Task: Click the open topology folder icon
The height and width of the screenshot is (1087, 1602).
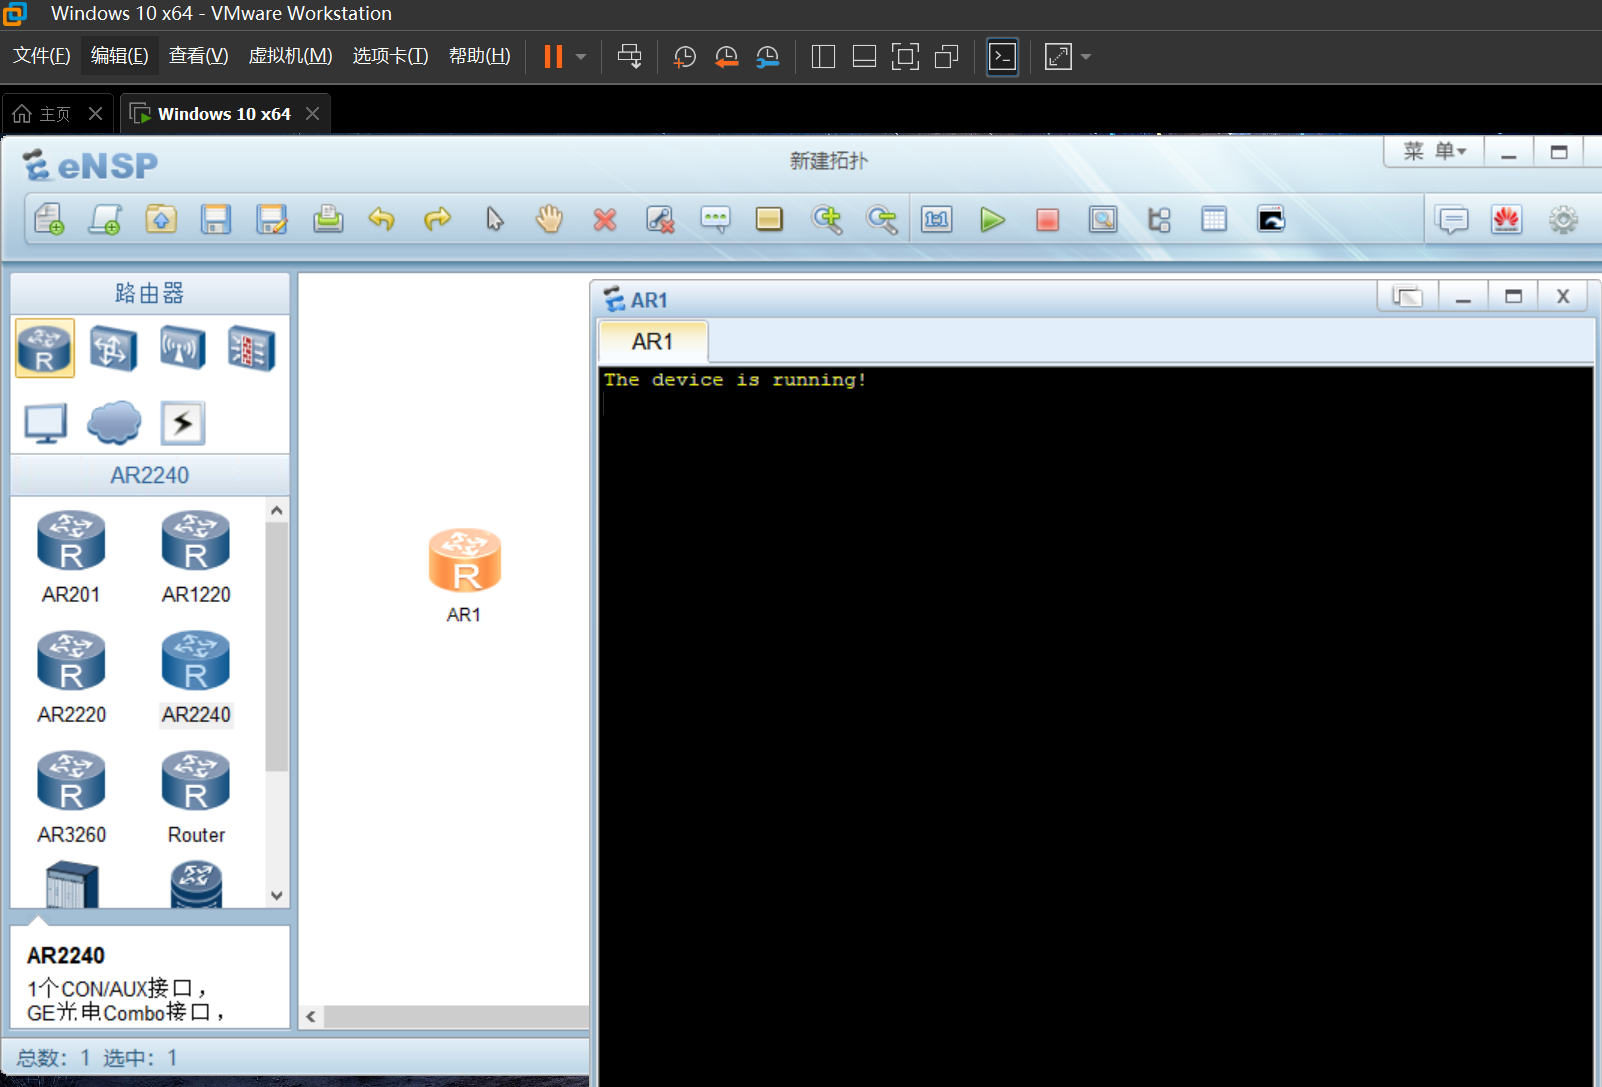Action: click(161, 219)
